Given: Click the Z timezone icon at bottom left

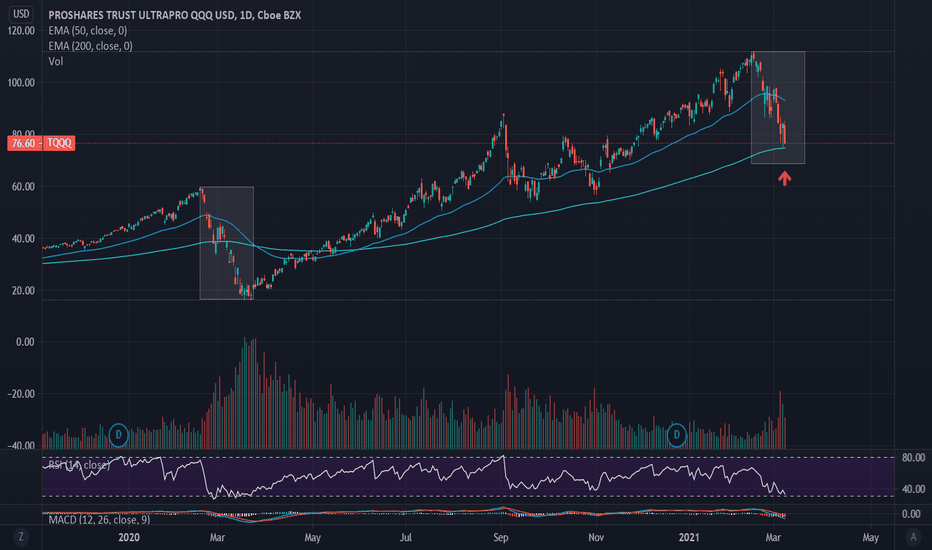Looking at the screenshot, I should (x=21, y=537).
